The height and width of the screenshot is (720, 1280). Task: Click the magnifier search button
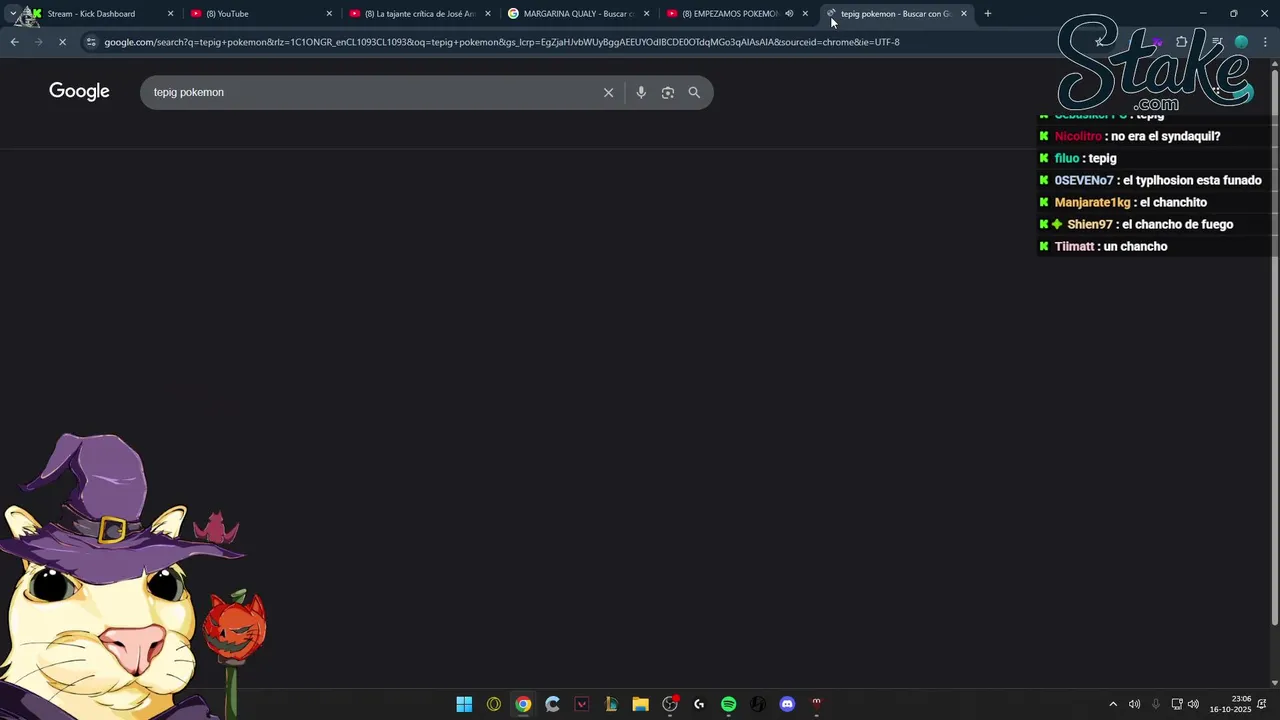(x=694, y=93)
